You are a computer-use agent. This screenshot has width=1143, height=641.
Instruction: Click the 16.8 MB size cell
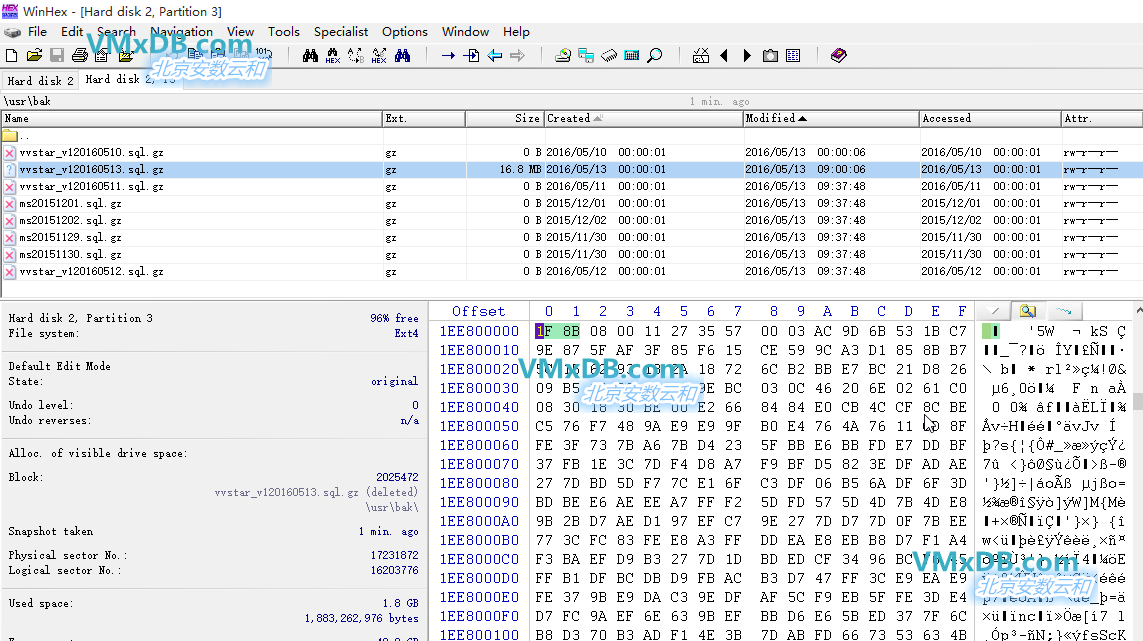520,169
